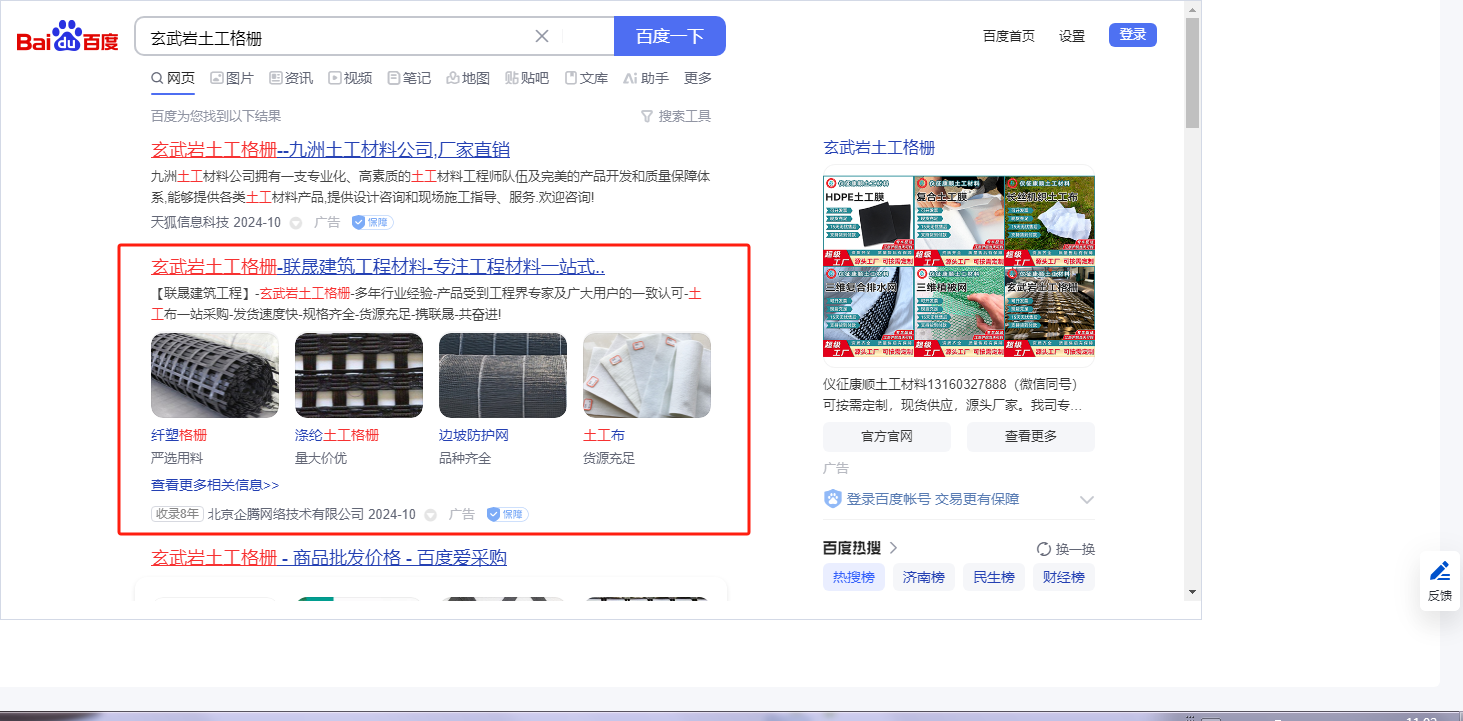Viewport: 1463px width, 721px height.
Task: Click the 官方官网 button
Action: [887, 437]
